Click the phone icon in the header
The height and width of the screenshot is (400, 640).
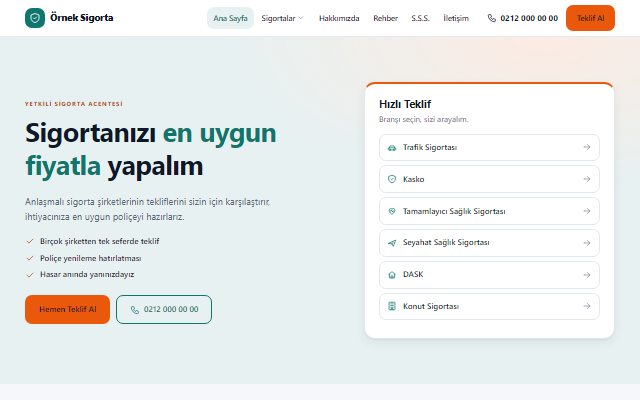(492, 18)
